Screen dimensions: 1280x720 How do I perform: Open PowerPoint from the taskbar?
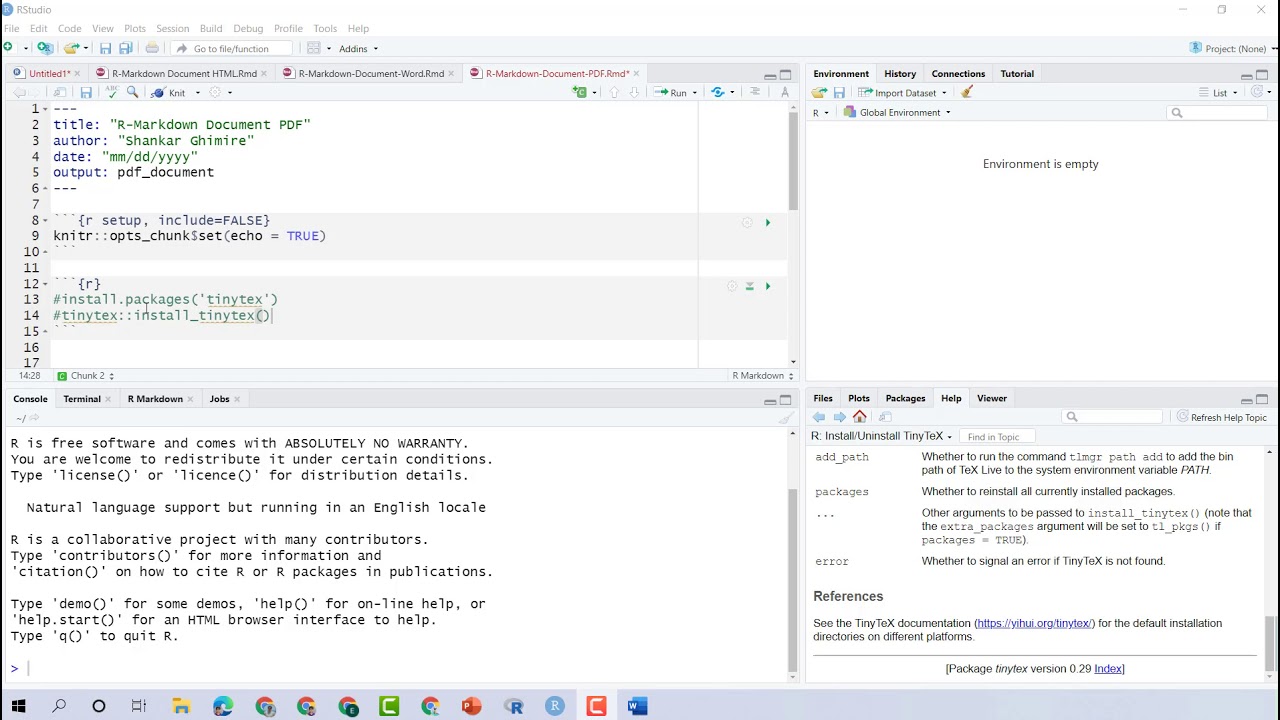(x=471, y=706)
